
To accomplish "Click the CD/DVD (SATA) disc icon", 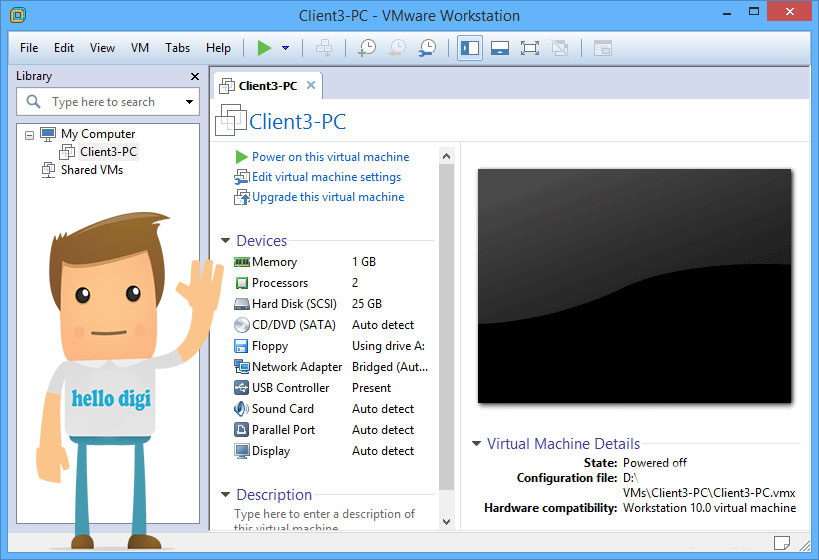I will click(241, 325).
